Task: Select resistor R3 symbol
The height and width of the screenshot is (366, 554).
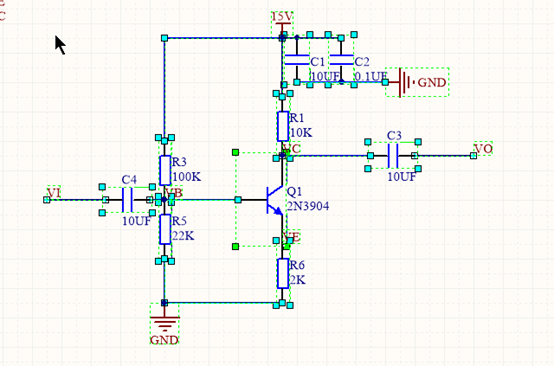Action: [x=165, y=170]
